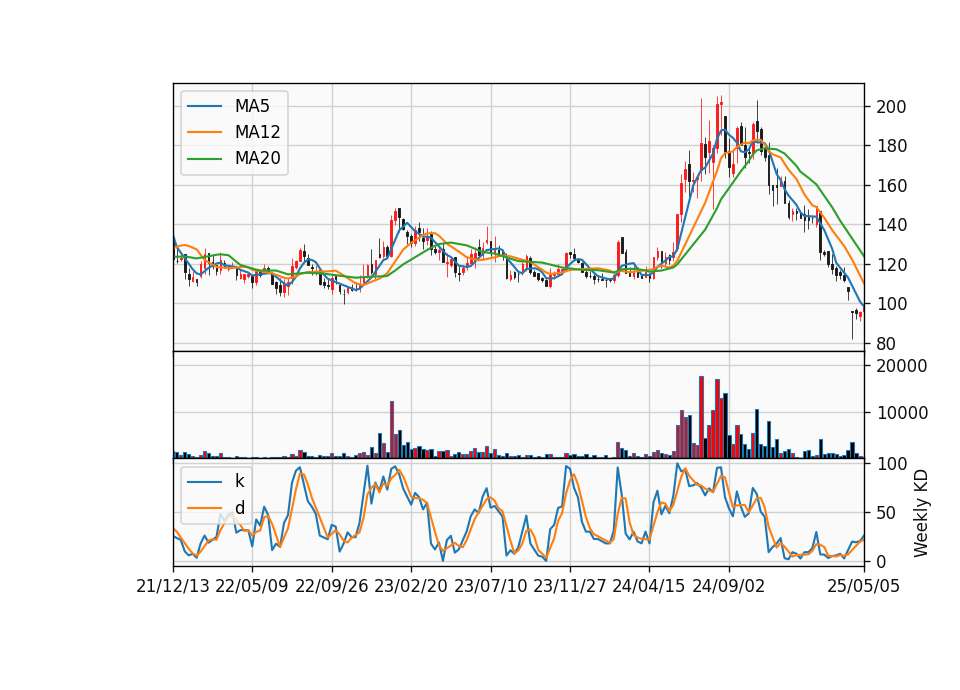Viewport: 960px width, 690px height.
Task: Click the tallest red volume bar
Action: 702,417
